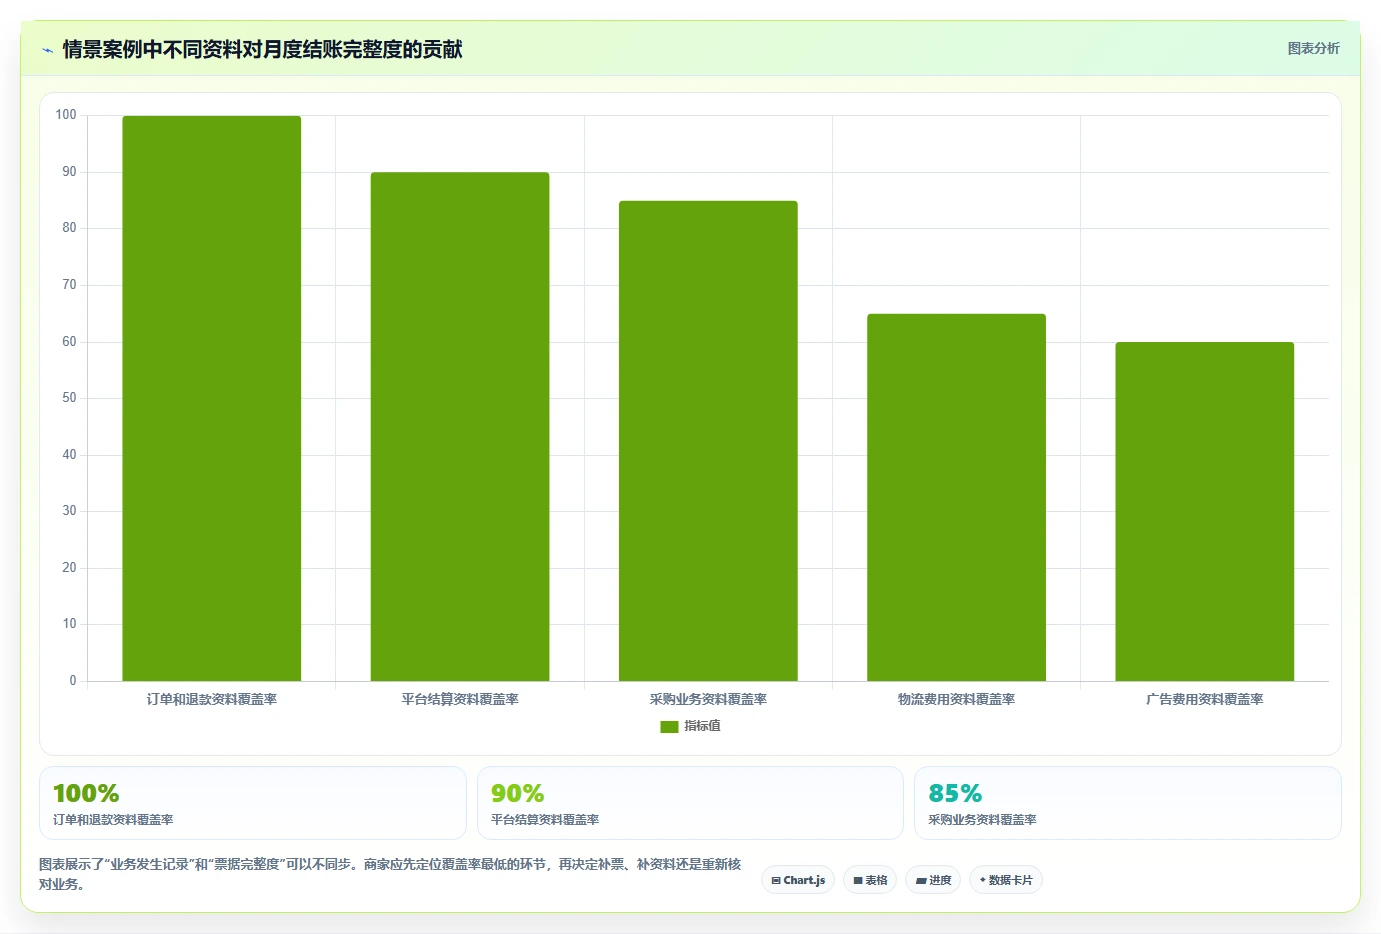Click the 物流费用资料覆盖率 bar
Viewport: 1381px width, 934px height.
click(956, 497)
